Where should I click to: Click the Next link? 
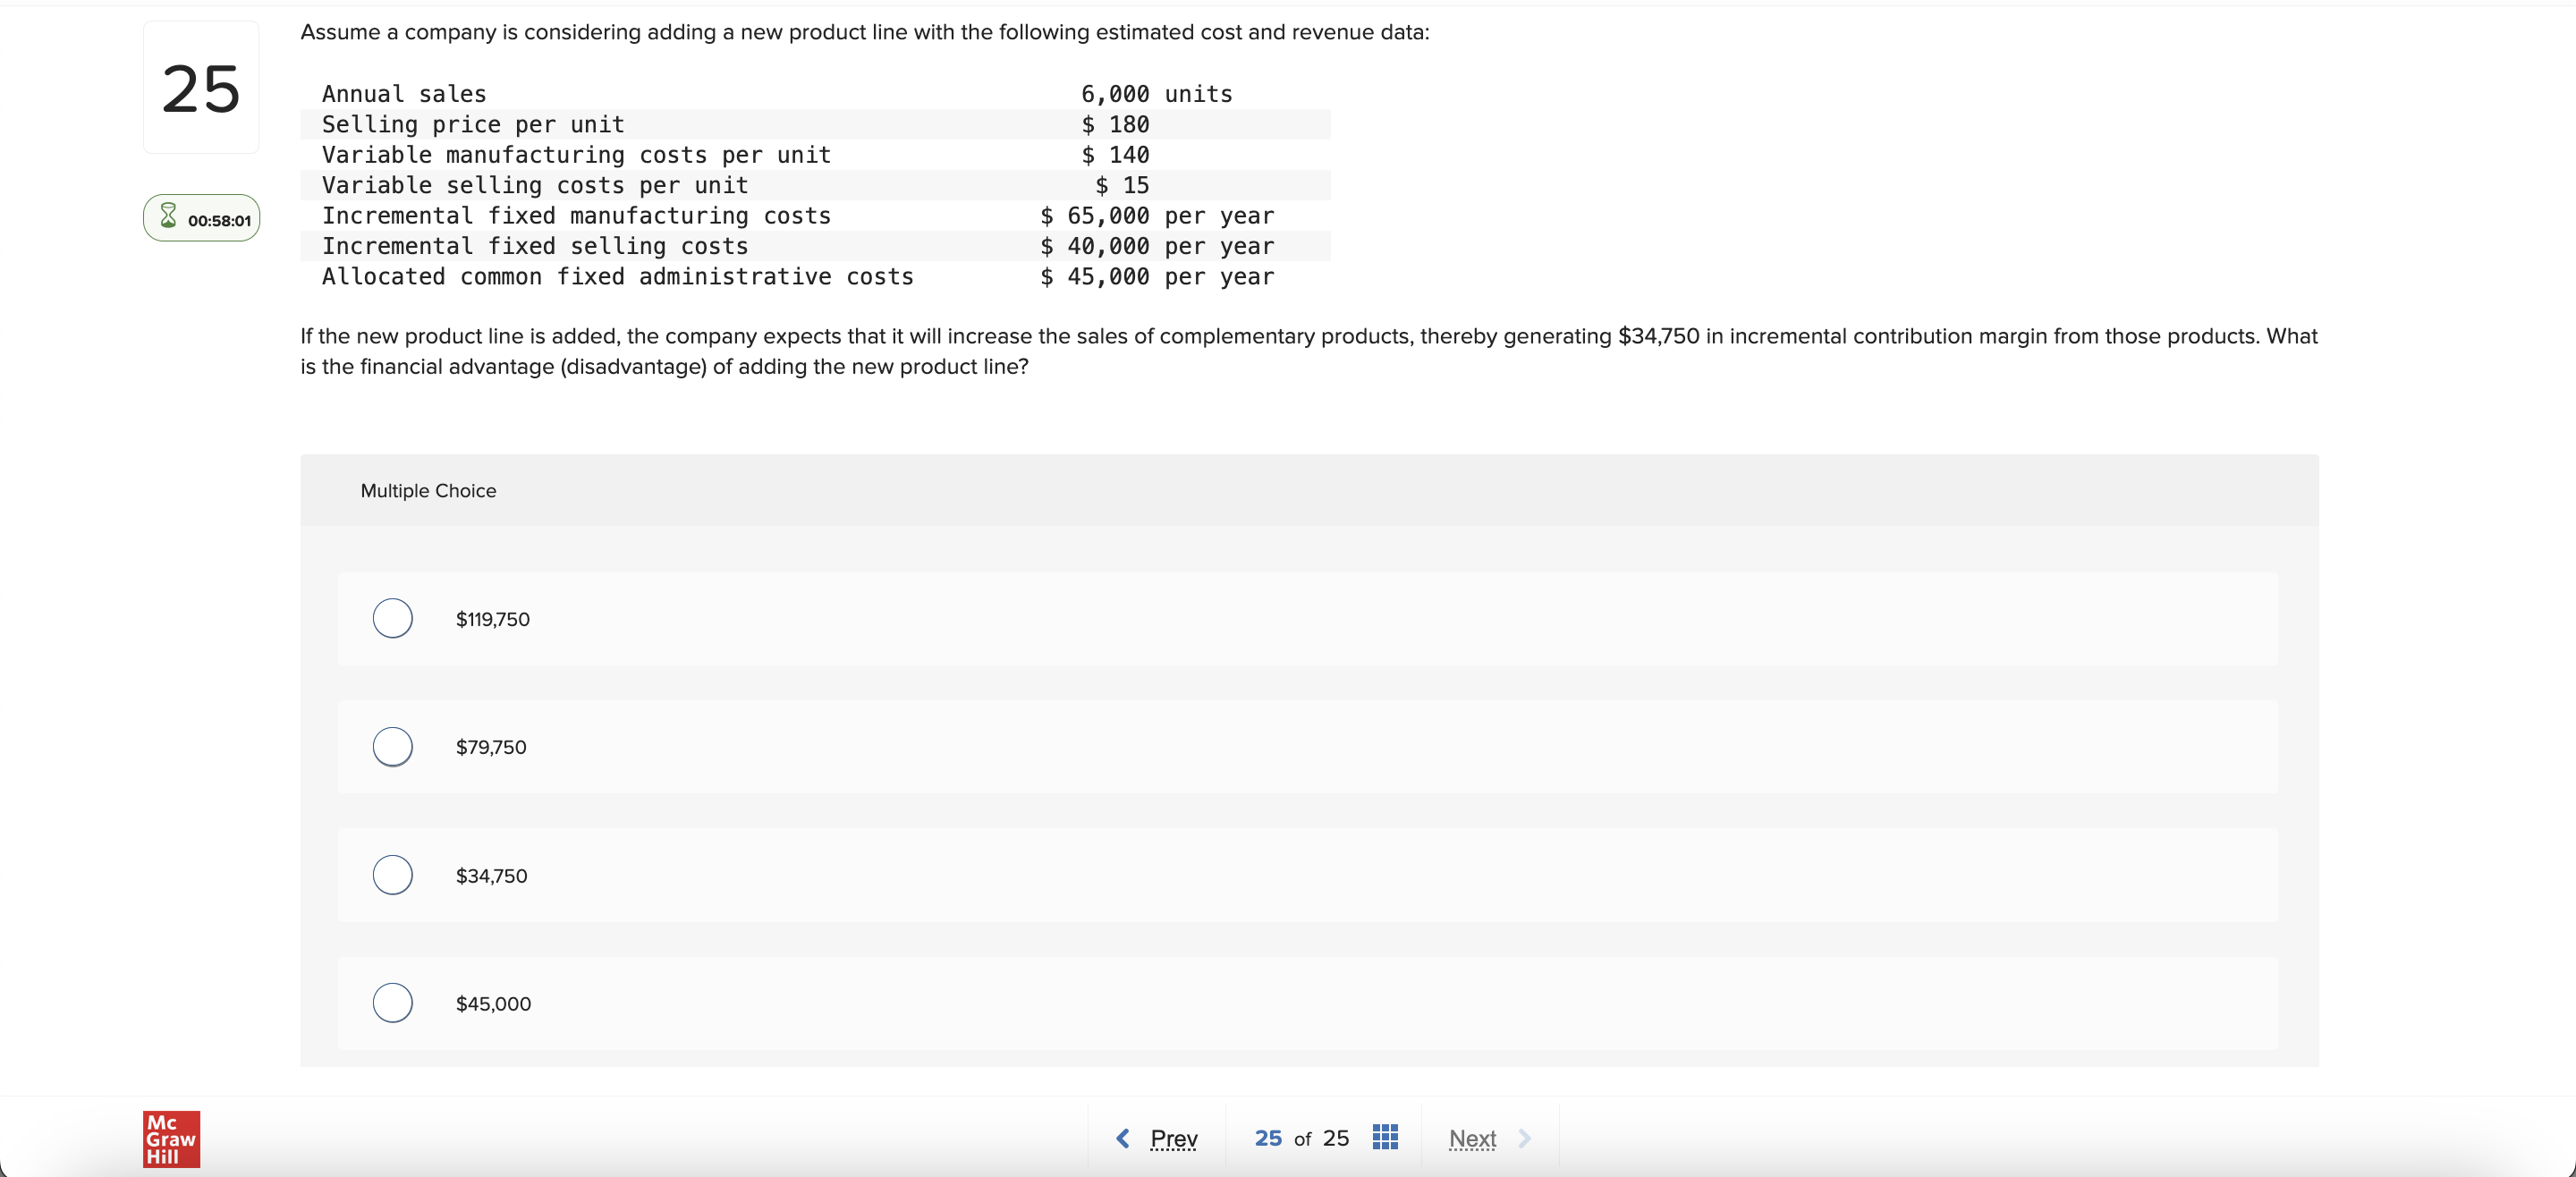pyautogui.click(x=1472, y=1138)
